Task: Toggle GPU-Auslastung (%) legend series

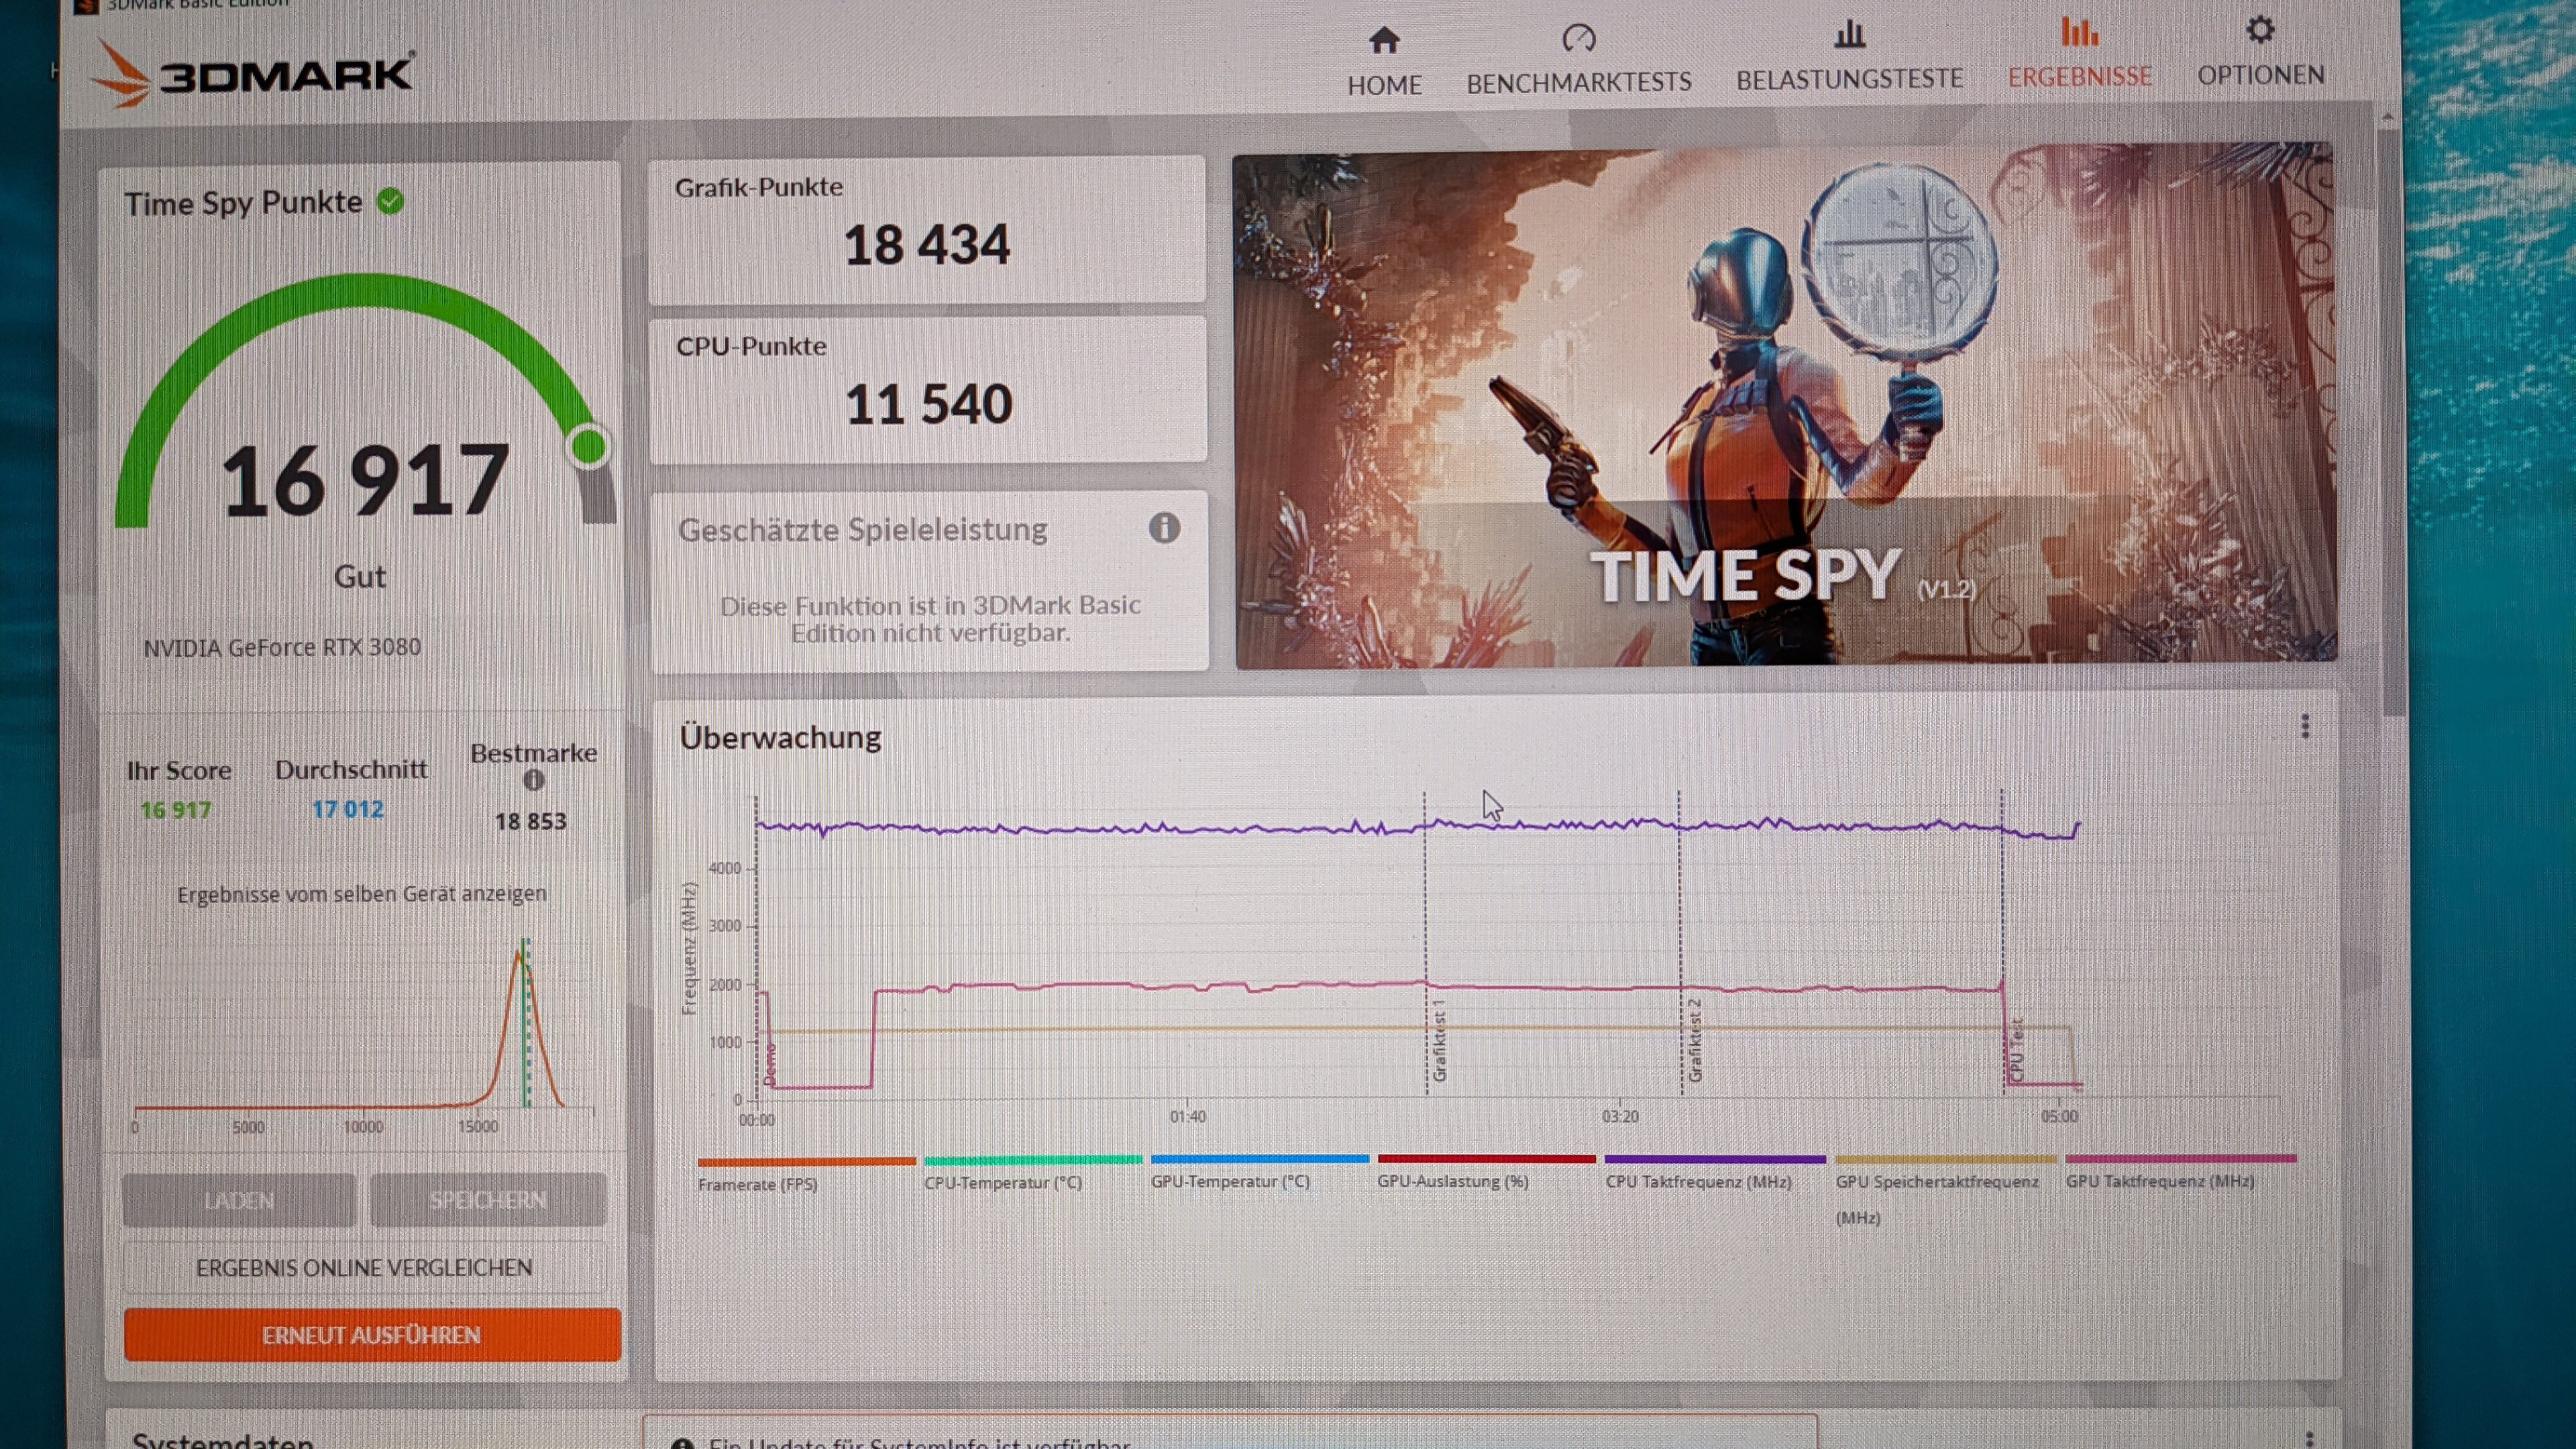Action: (1452, 1181)
